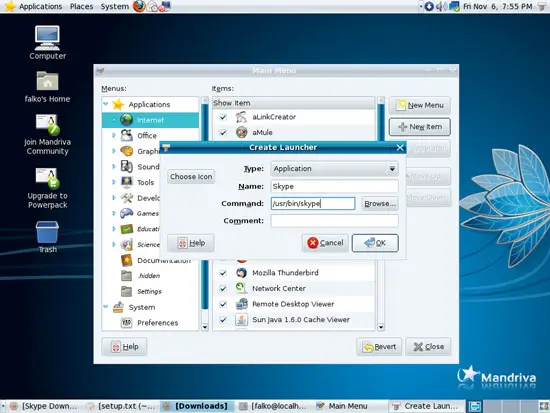The height and width of the screenshot is (413, 550).
Task: Select the Upgrade to Powerpack icon
Action: tap(47, 188)
